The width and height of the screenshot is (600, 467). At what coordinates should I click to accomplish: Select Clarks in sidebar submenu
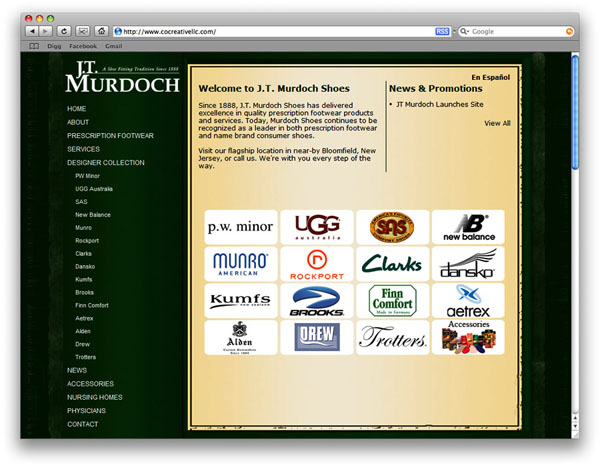click(83, 253)
